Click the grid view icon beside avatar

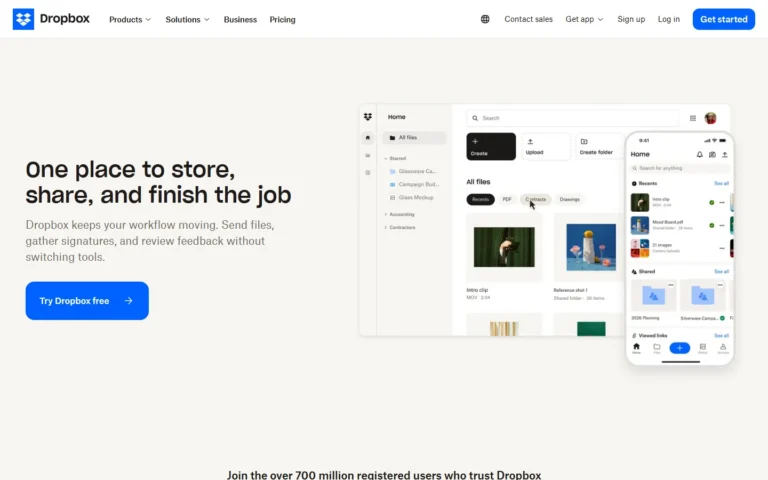pos(693,118)
